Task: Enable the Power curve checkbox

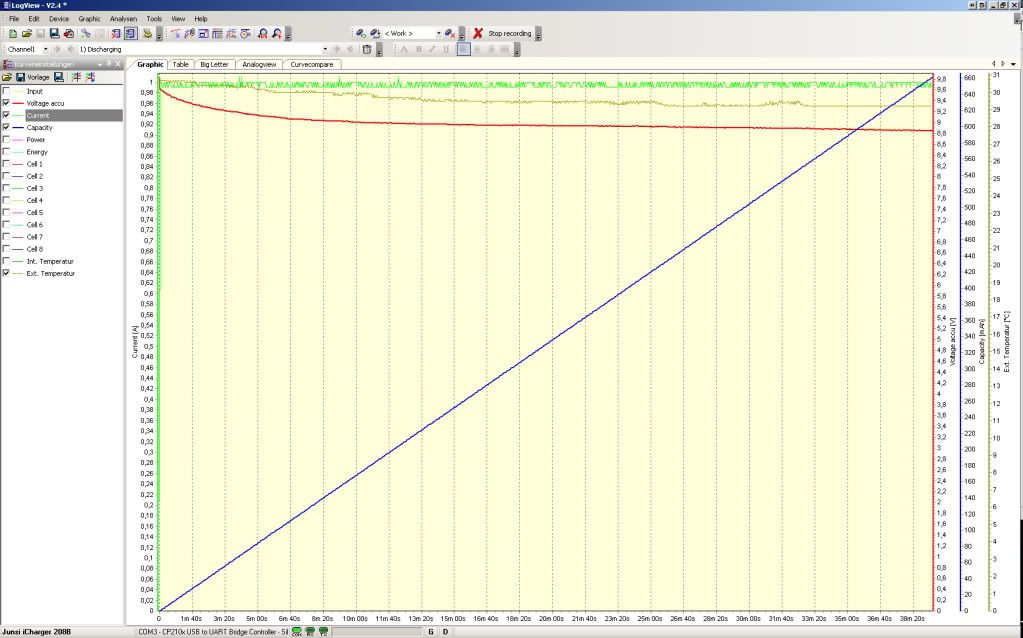Action: point(7,140)
